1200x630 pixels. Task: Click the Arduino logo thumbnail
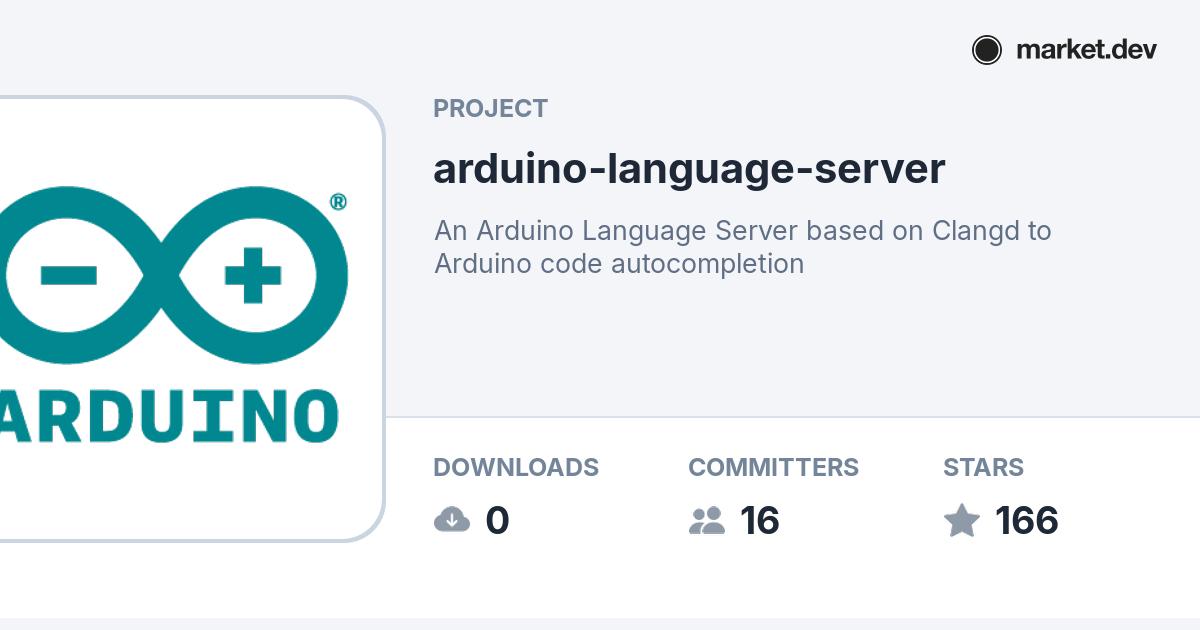pyautogui.click(x=190, y=320)
